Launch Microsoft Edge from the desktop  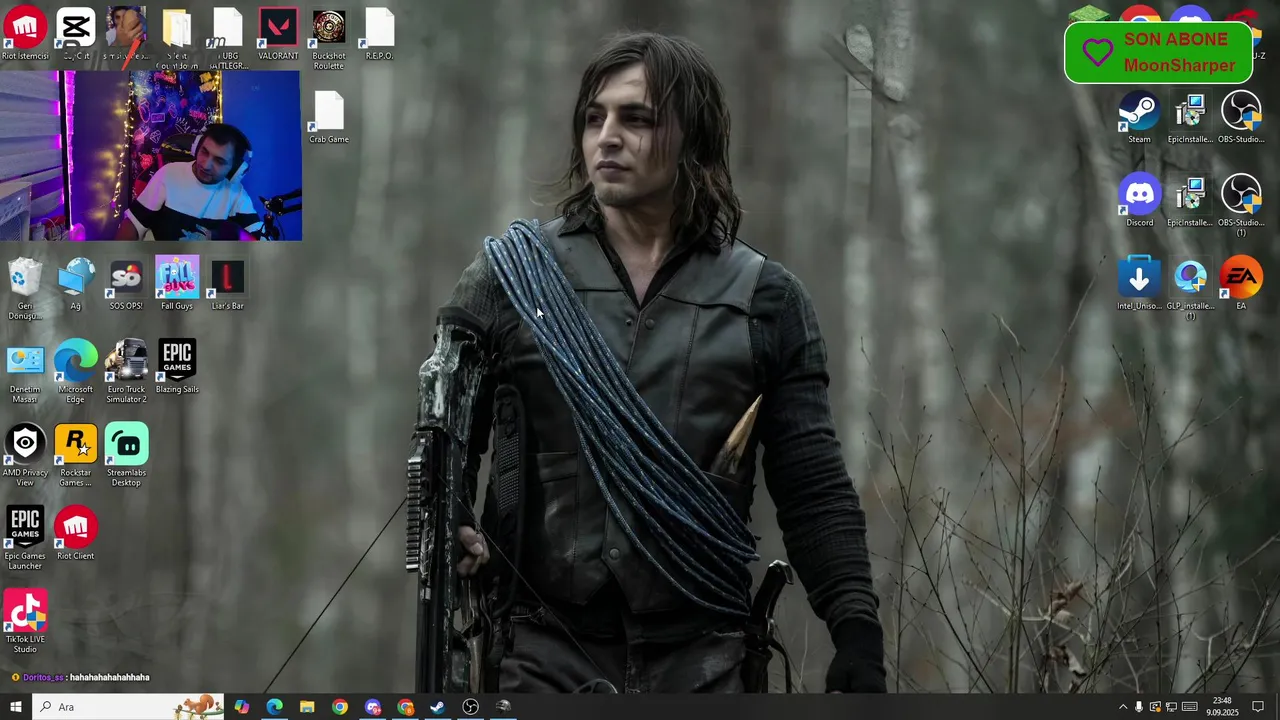[x=76, y=373]
